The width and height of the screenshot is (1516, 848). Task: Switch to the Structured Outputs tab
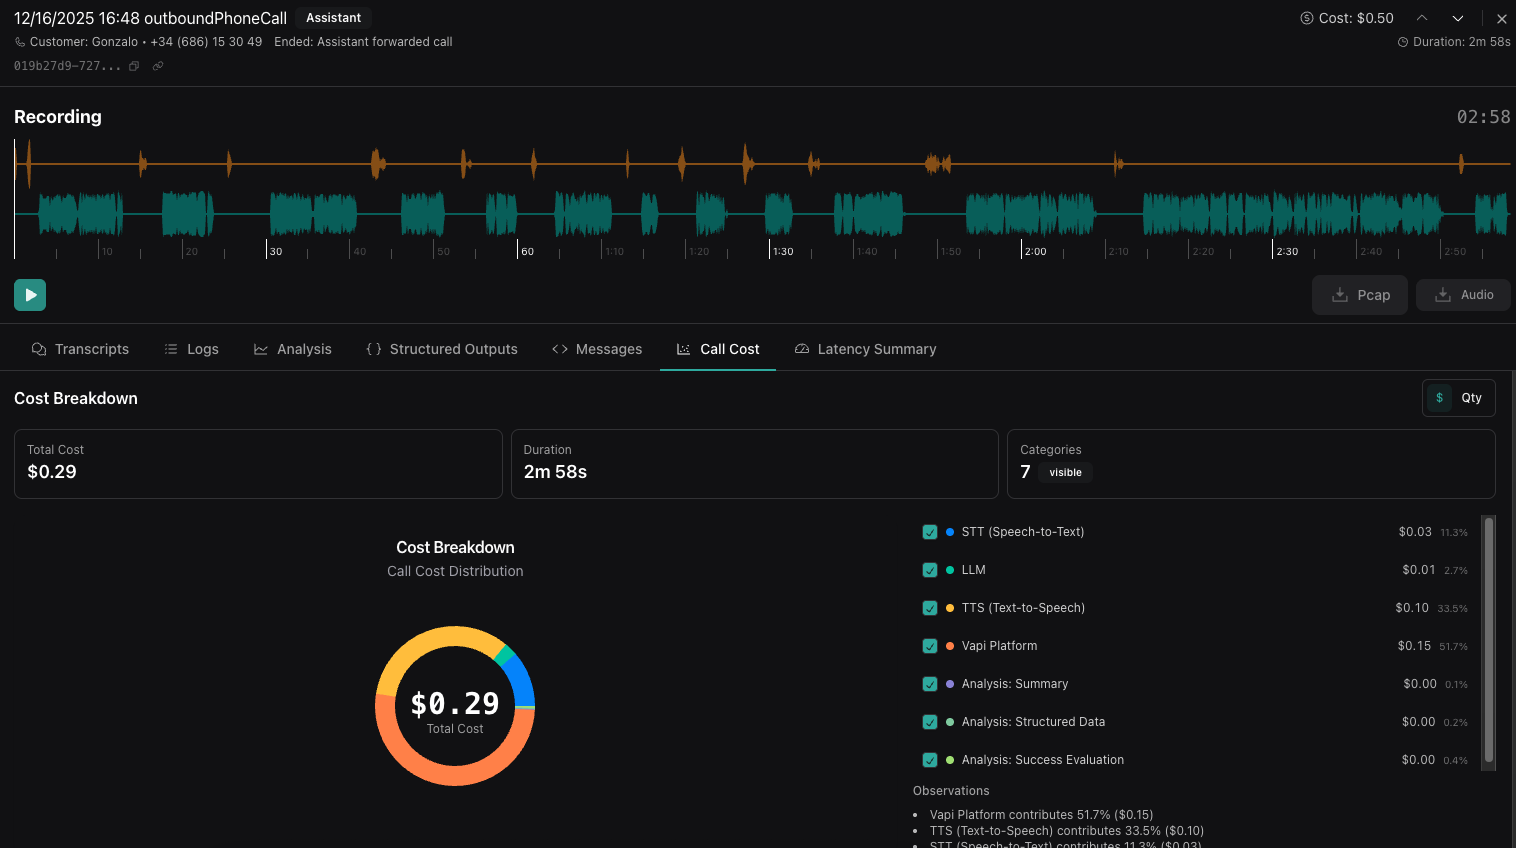click(x=442, y=349)
